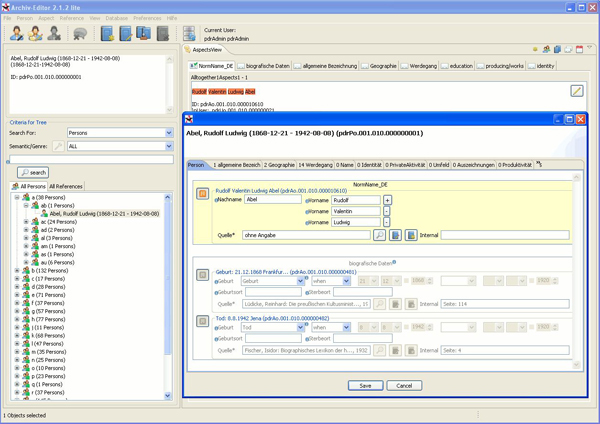600x424 pixels.
Task: Open the Database menu
Action: point(116,18)
